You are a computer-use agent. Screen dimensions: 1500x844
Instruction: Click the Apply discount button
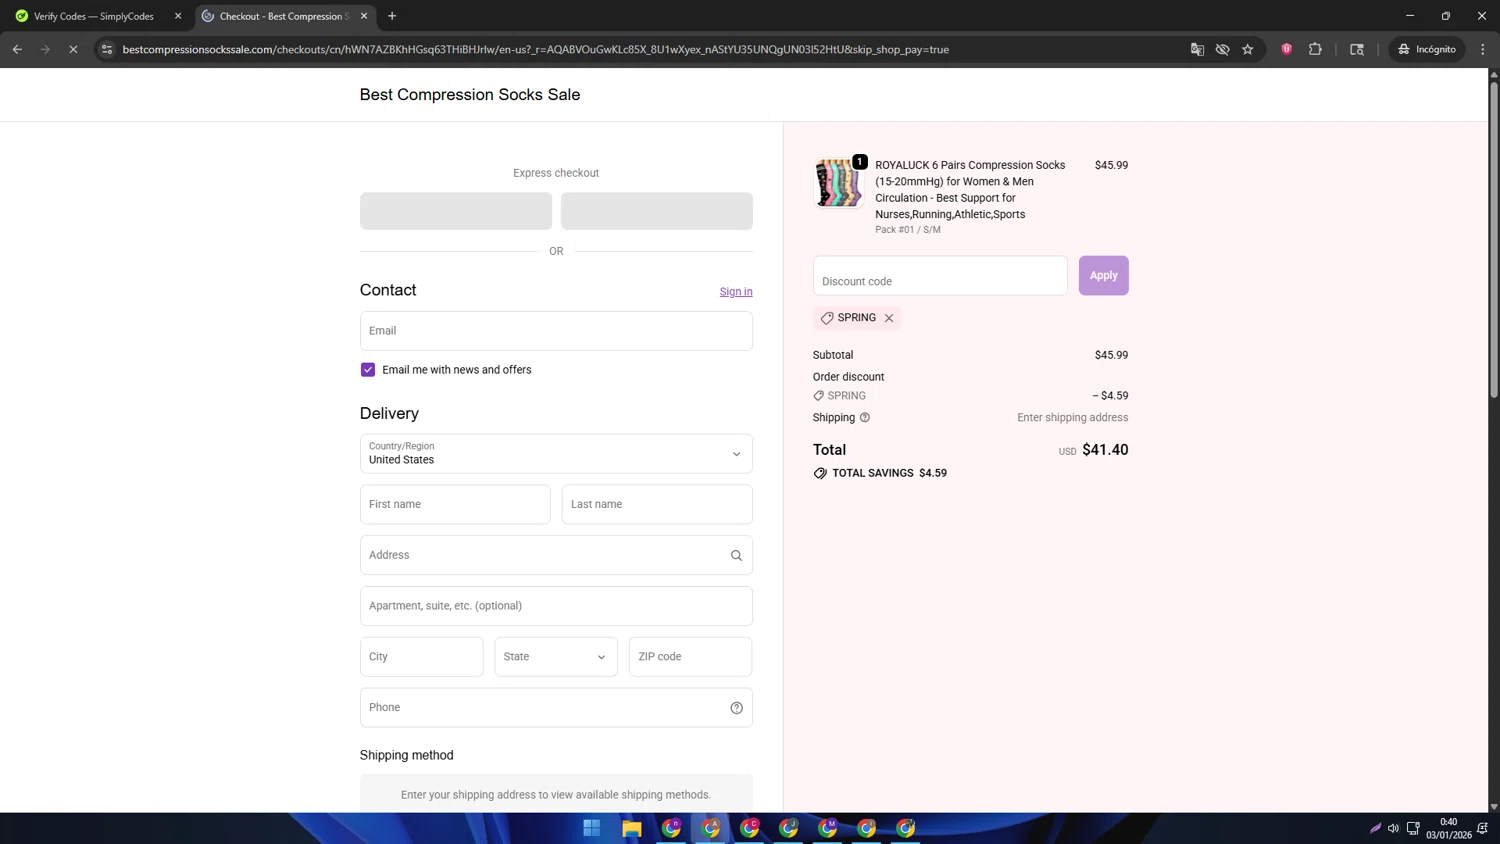pyautogui.click(x=1103, y=276)
